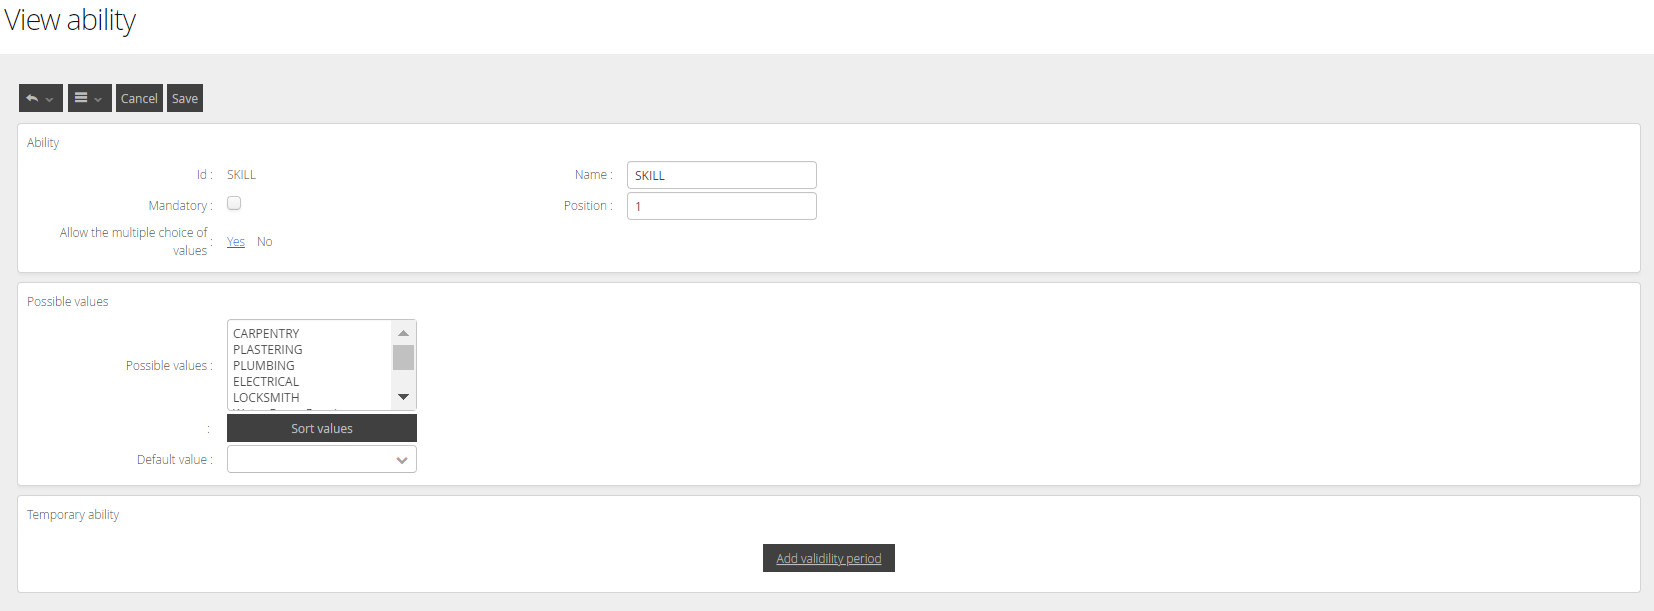Open the Default value dropdown
The image size is (1654, 611).
pos(322,459)
